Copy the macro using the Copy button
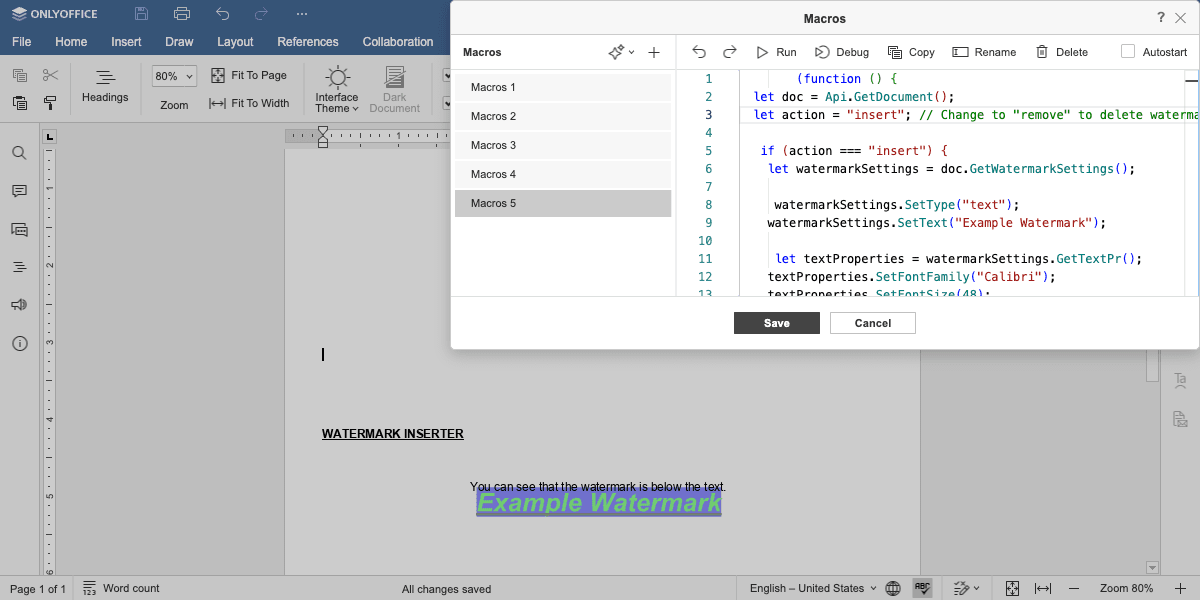This screenshot has width=1200, height=600. pos(911,52)
